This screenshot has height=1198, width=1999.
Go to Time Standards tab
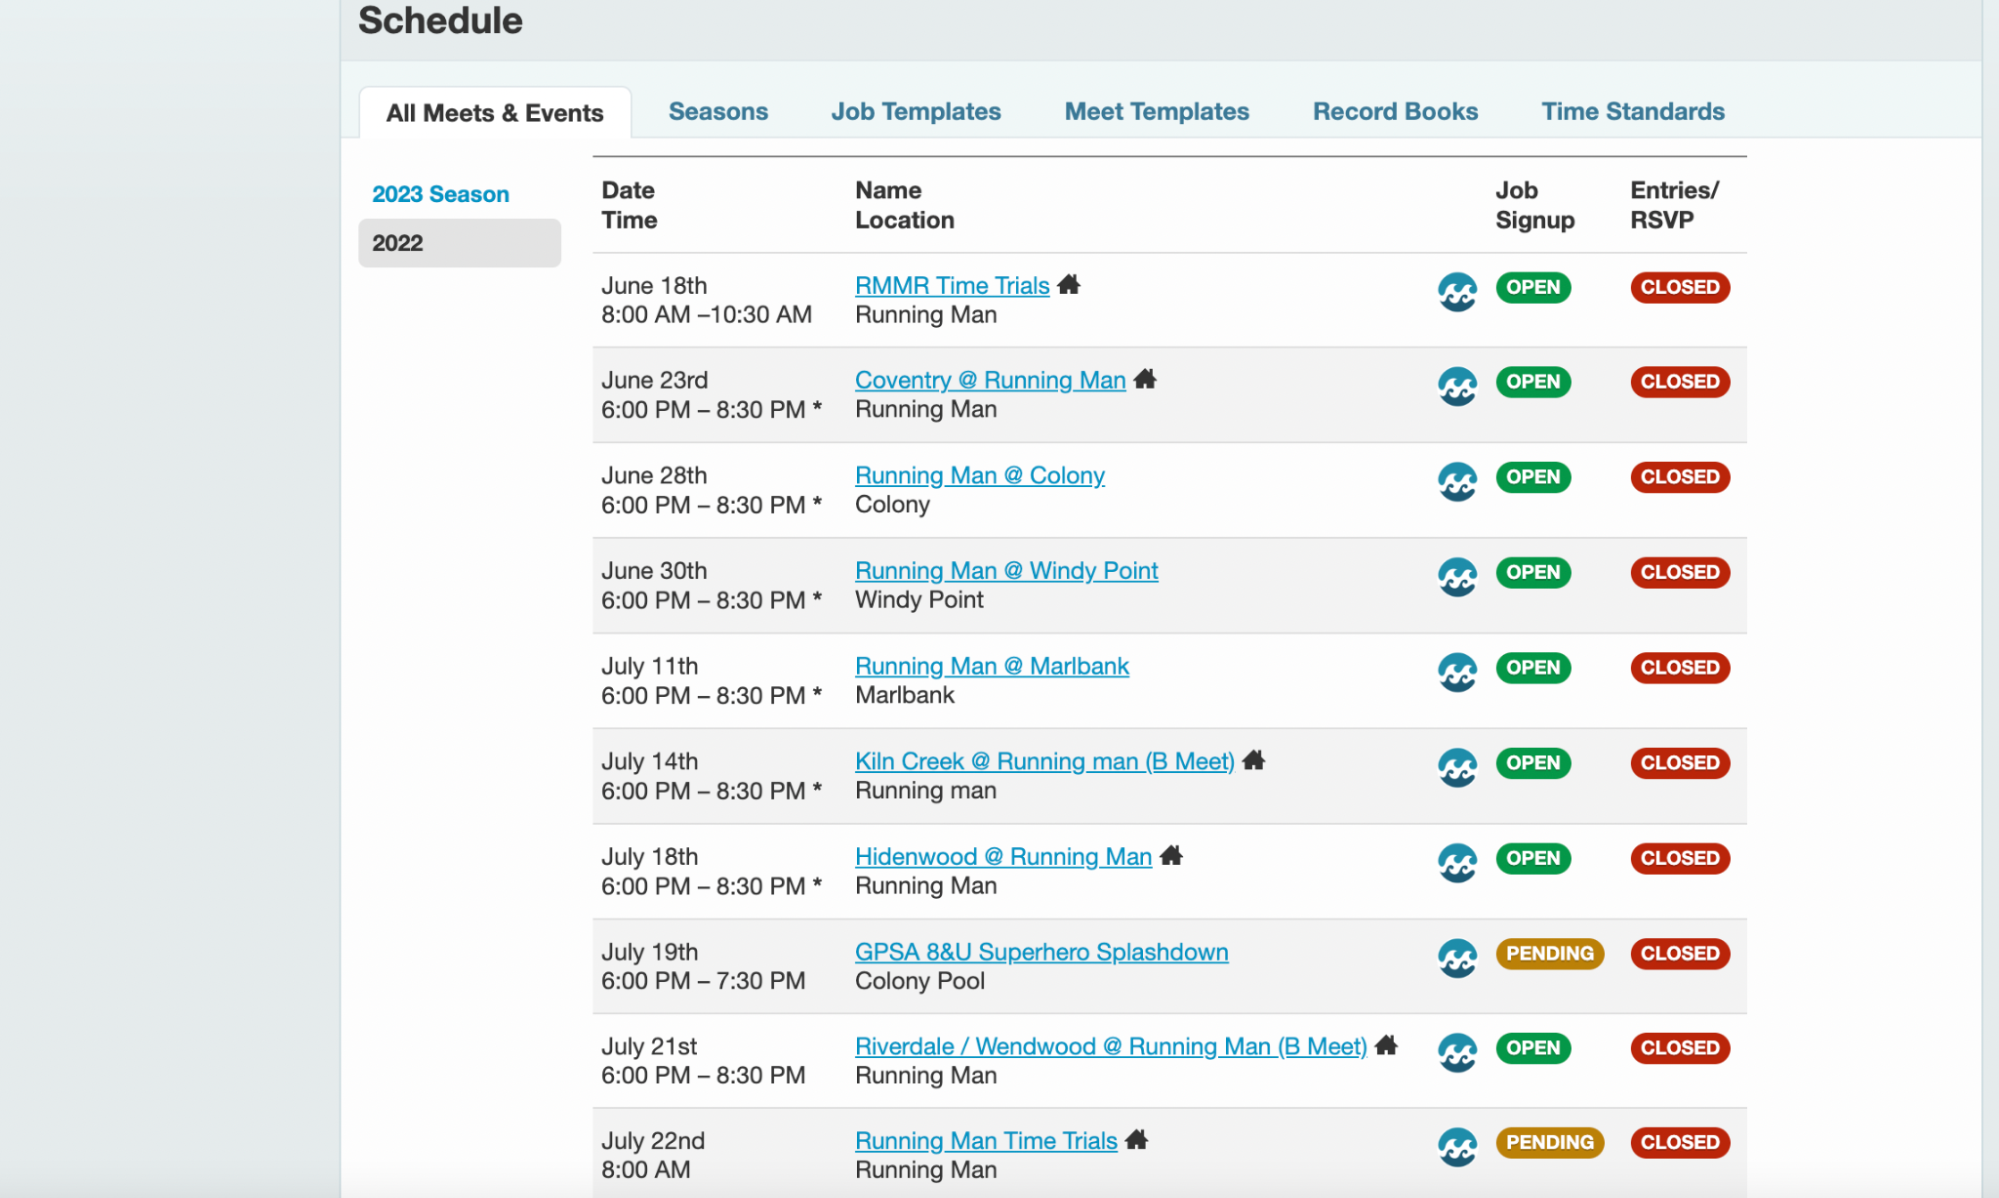tap(1632, 112)
